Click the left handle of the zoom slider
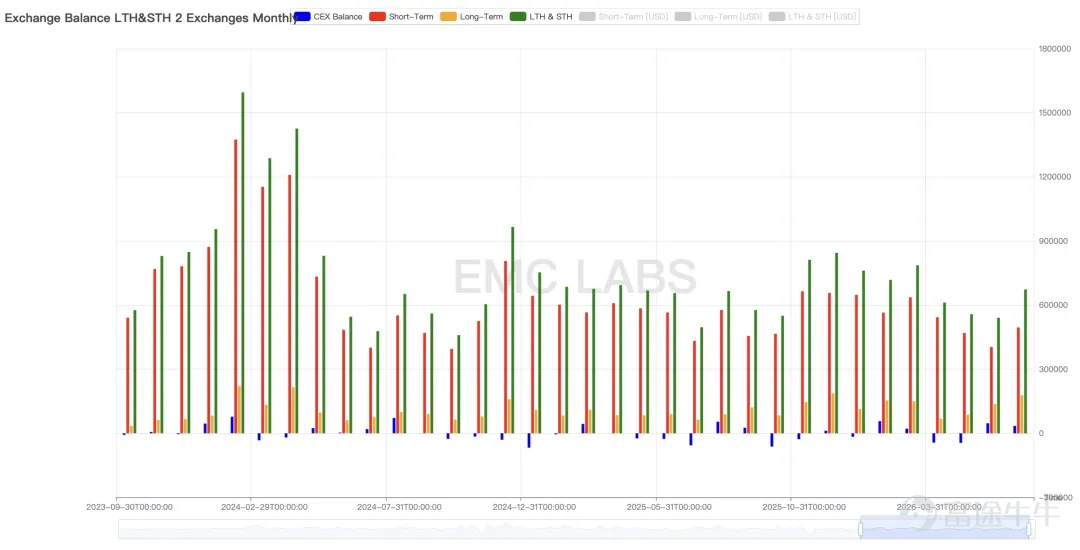The height and width of the screenshot is (550, 1080). pos(860,529)
